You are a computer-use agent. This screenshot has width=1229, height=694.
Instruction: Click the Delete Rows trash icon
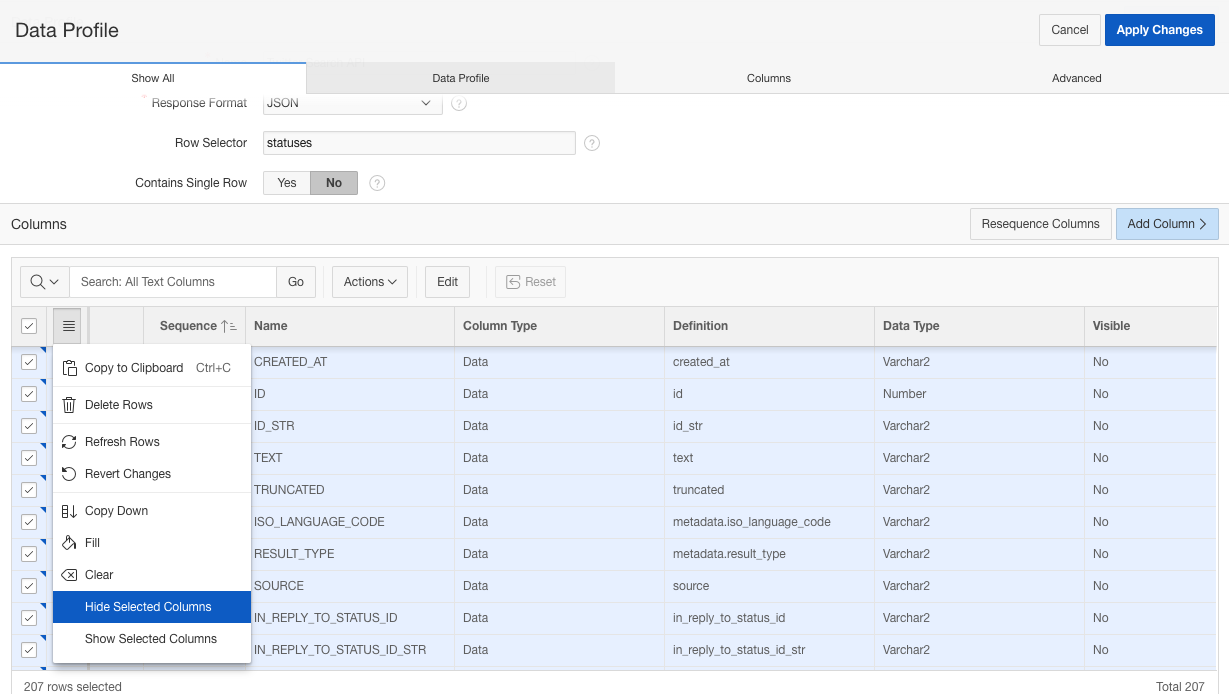pos(69,405)
